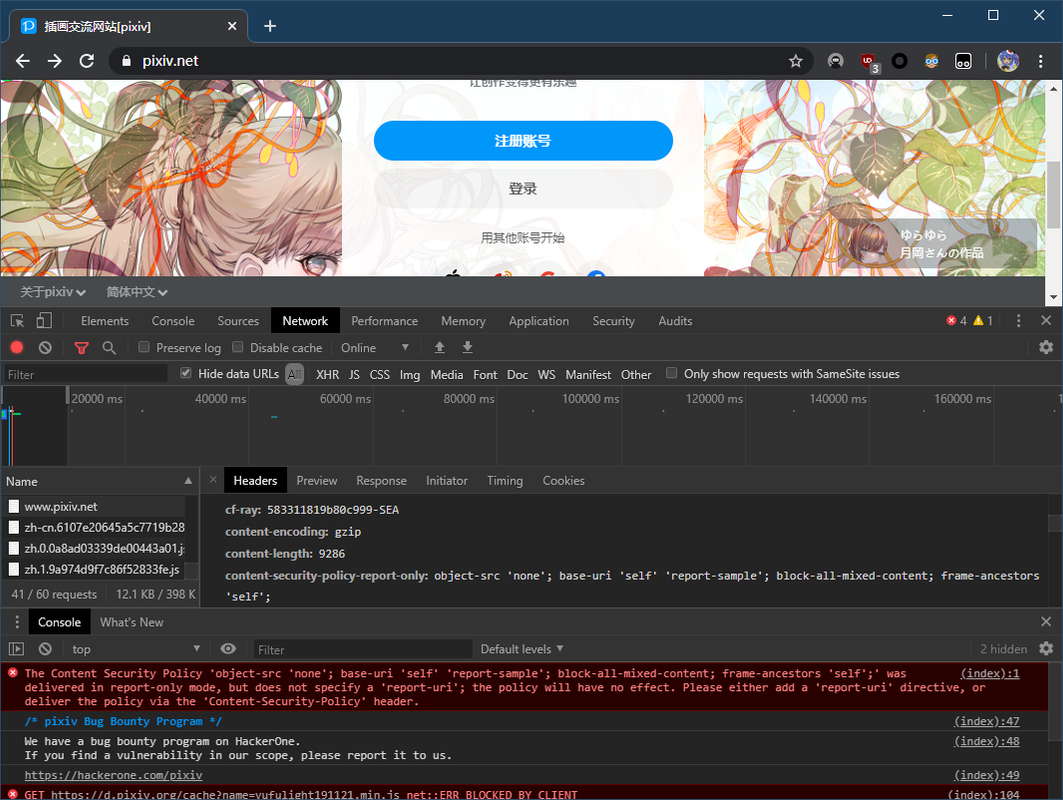Open the Audits tab
The height and width of the screenshot is (800, 1063).
coord(675,321)
